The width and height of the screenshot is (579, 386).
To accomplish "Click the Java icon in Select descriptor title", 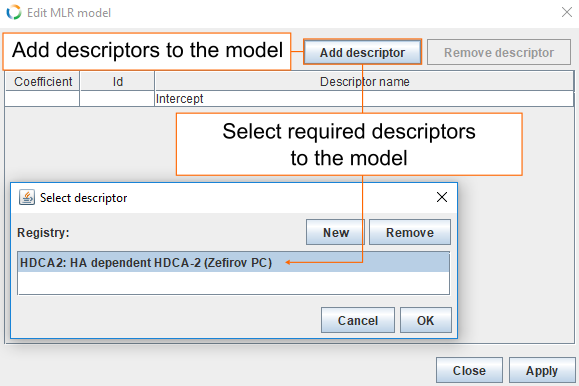I will [x=27, y=197].
